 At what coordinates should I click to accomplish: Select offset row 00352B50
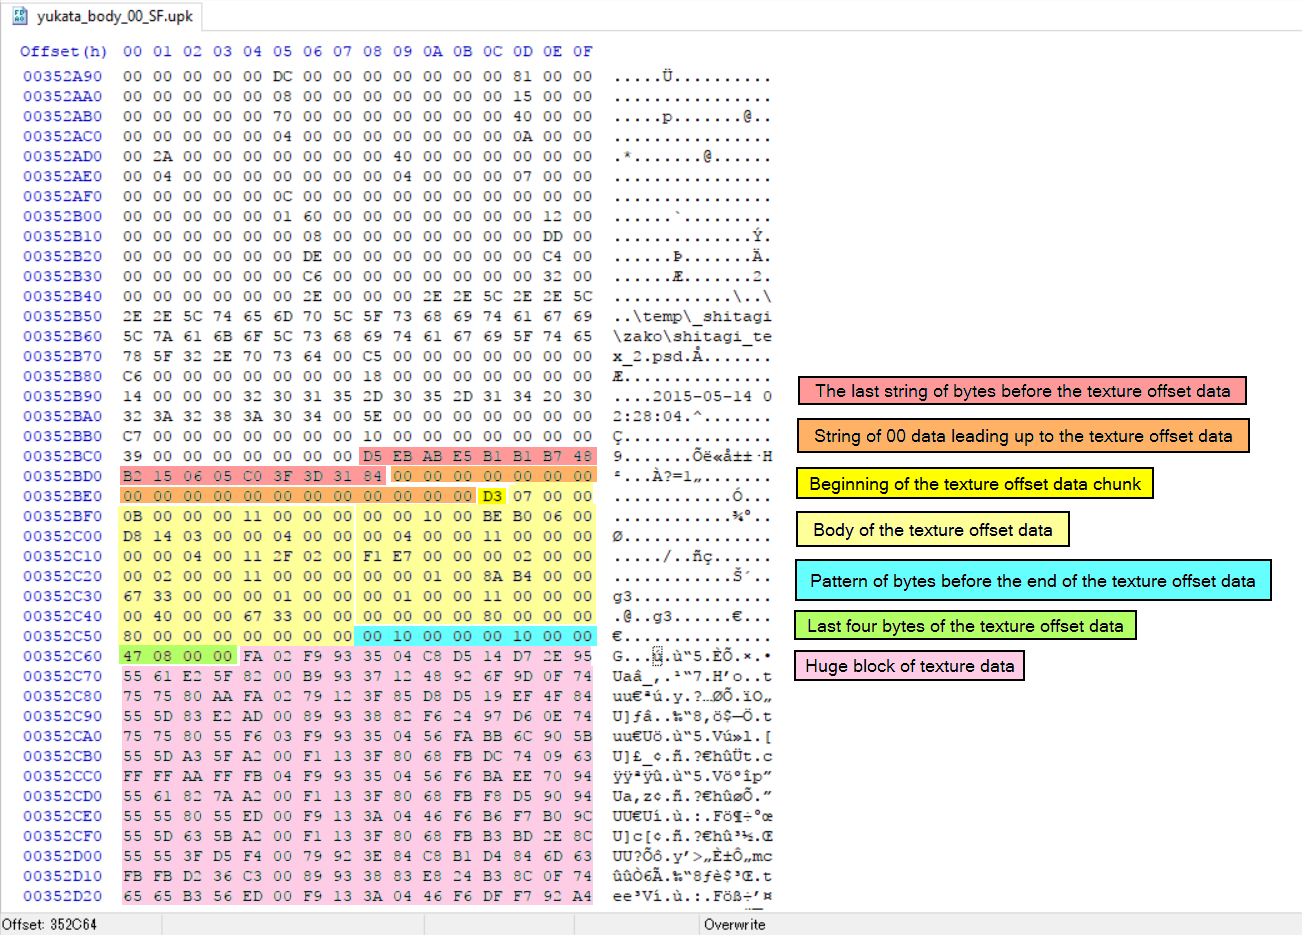point(63,316)
